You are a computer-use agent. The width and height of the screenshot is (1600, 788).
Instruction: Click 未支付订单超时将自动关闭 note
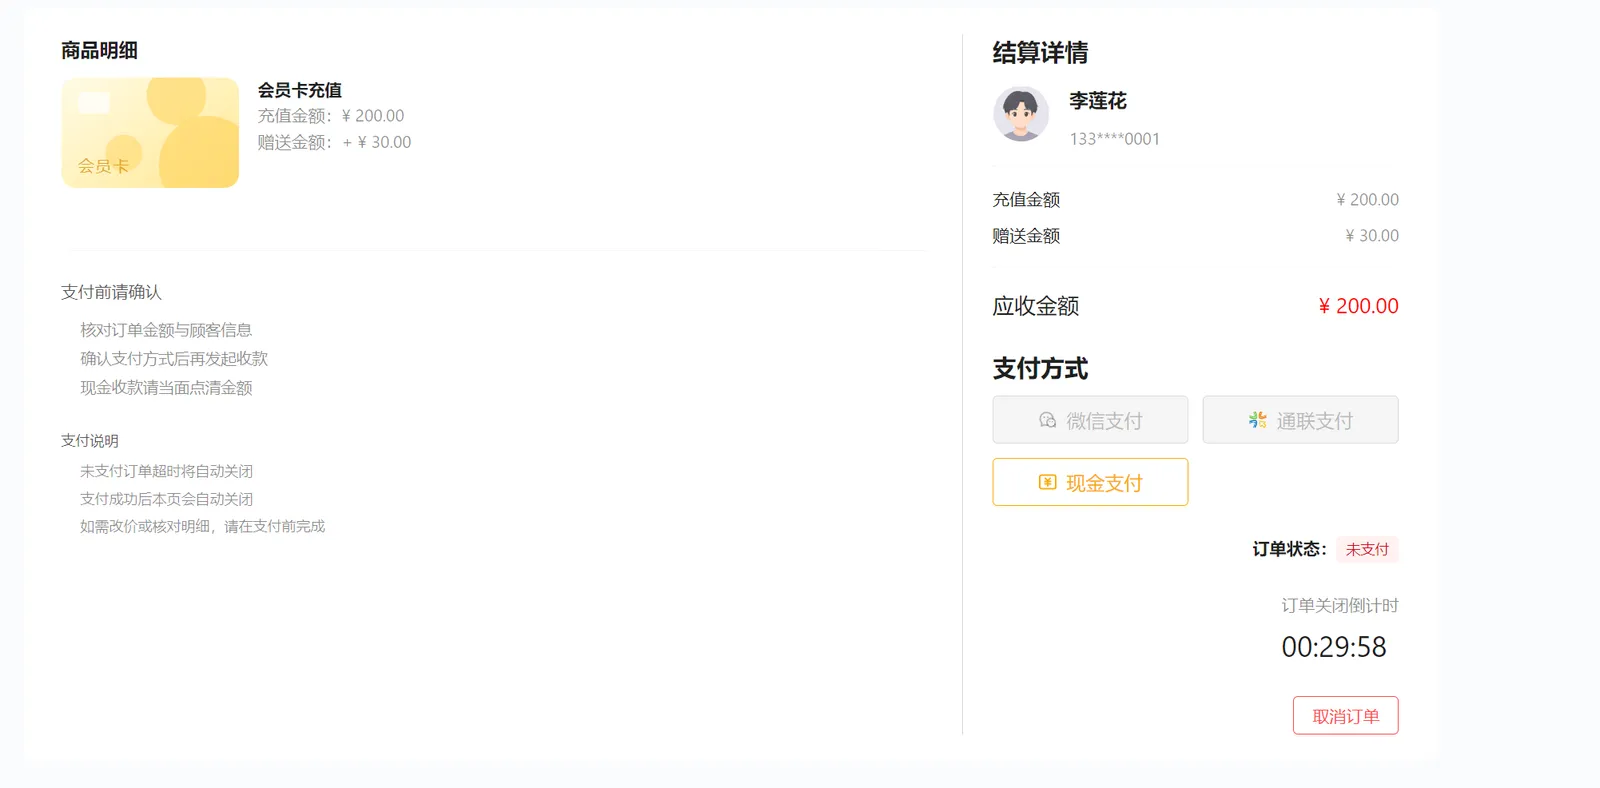tap(166, 471)
